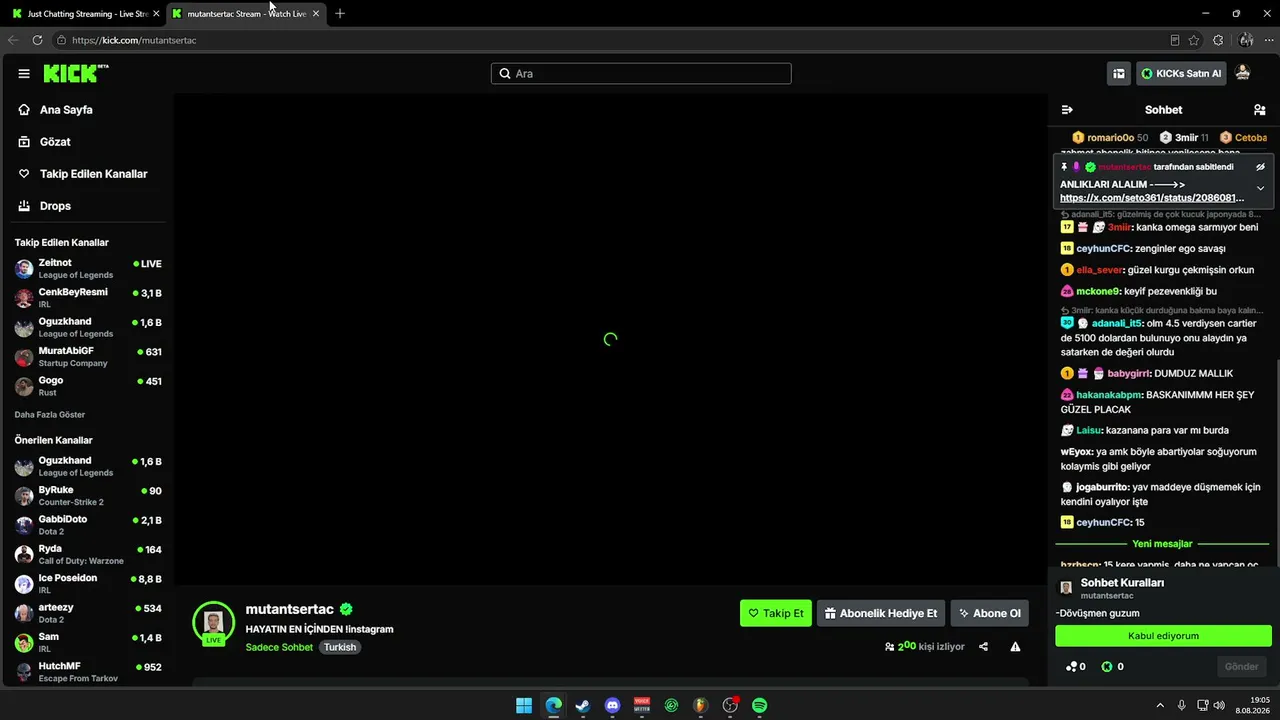Open Takip Edilen Kanallar menu item
This screenshot has height=720, width=1280.
tap(93, 174)
